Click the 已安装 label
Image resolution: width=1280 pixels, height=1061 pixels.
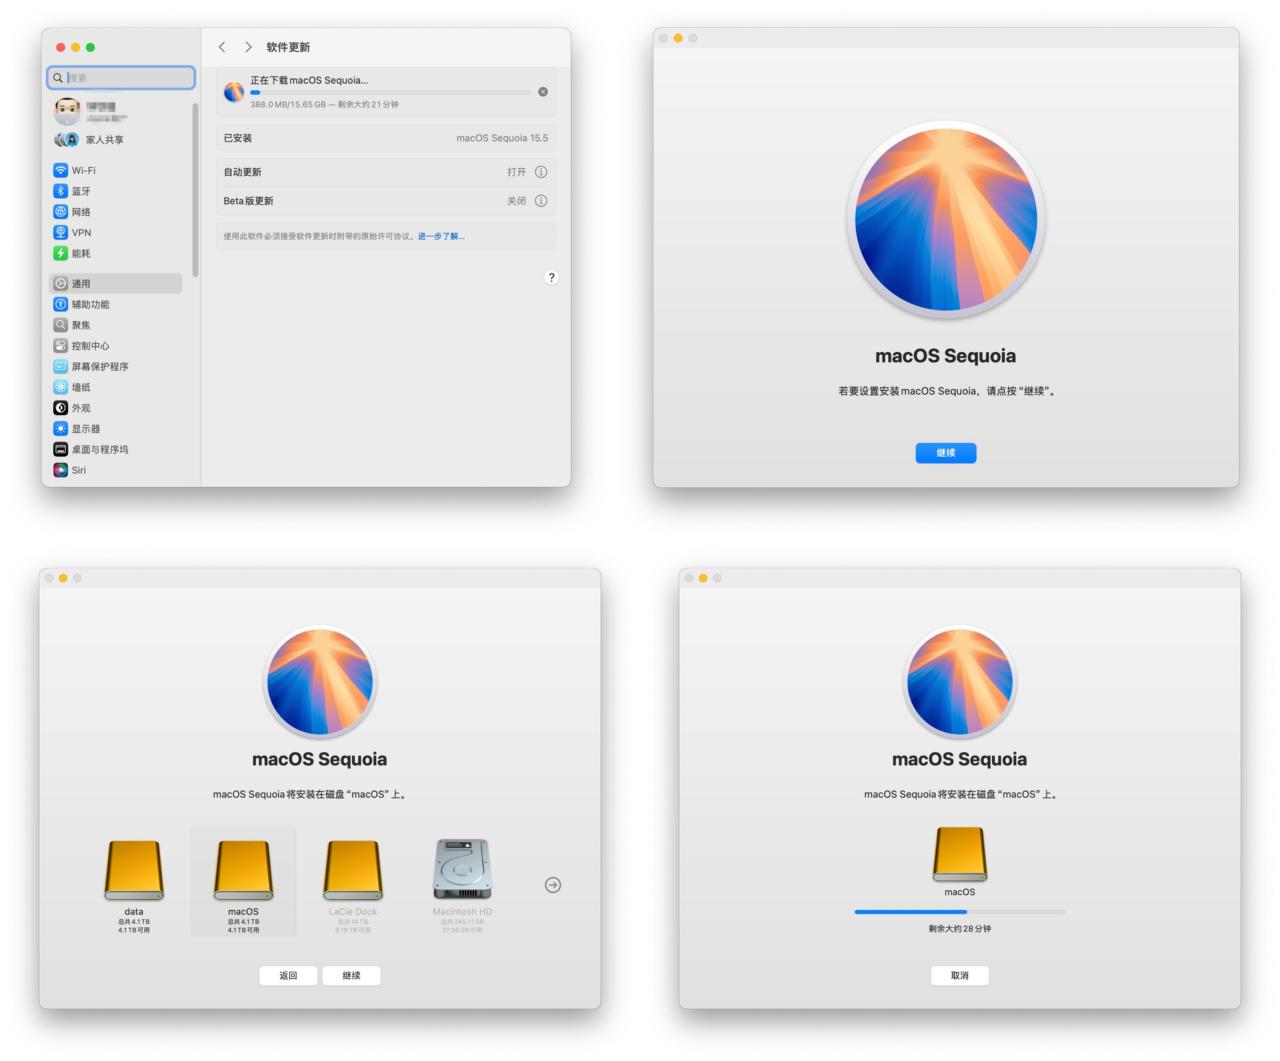(x=238, y=138)
